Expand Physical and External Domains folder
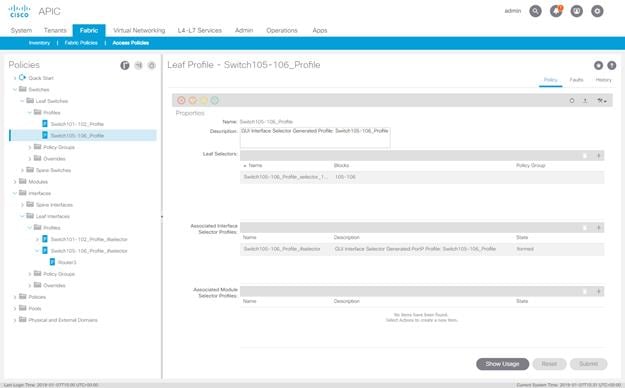Viewport: 625px width, 388px height. point(15,320)
